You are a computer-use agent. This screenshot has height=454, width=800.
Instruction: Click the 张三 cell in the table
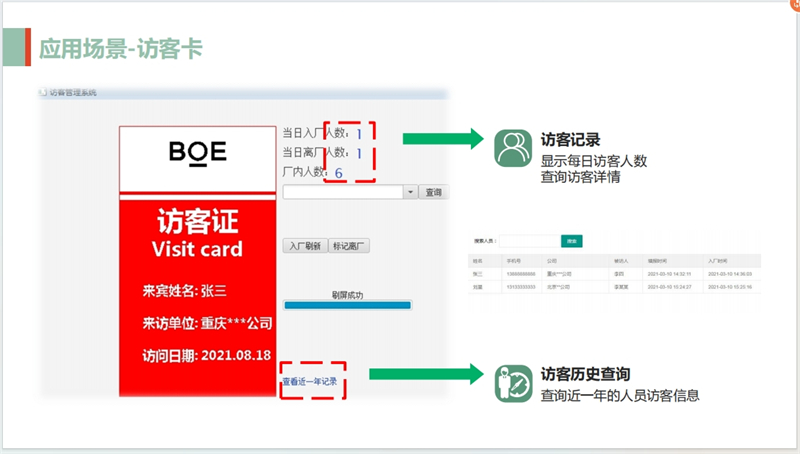(478, 274)
